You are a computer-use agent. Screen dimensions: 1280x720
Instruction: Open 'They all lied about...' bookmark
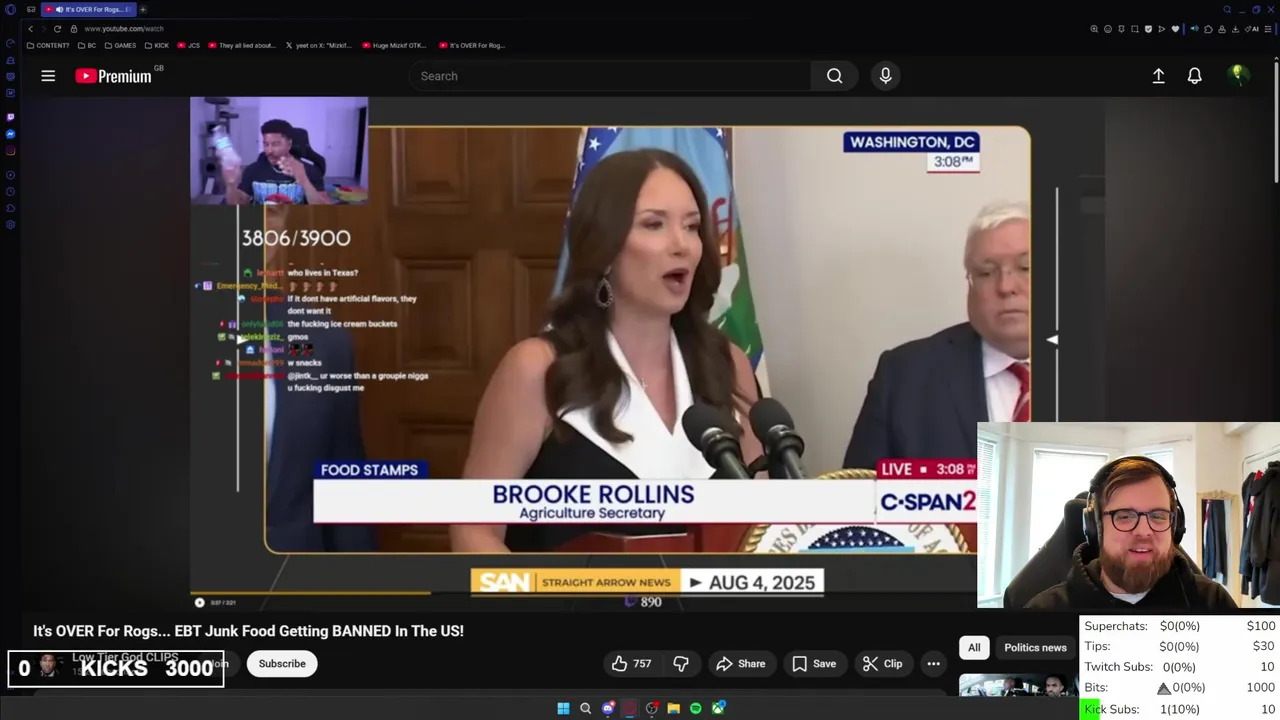tap(241, 45)
